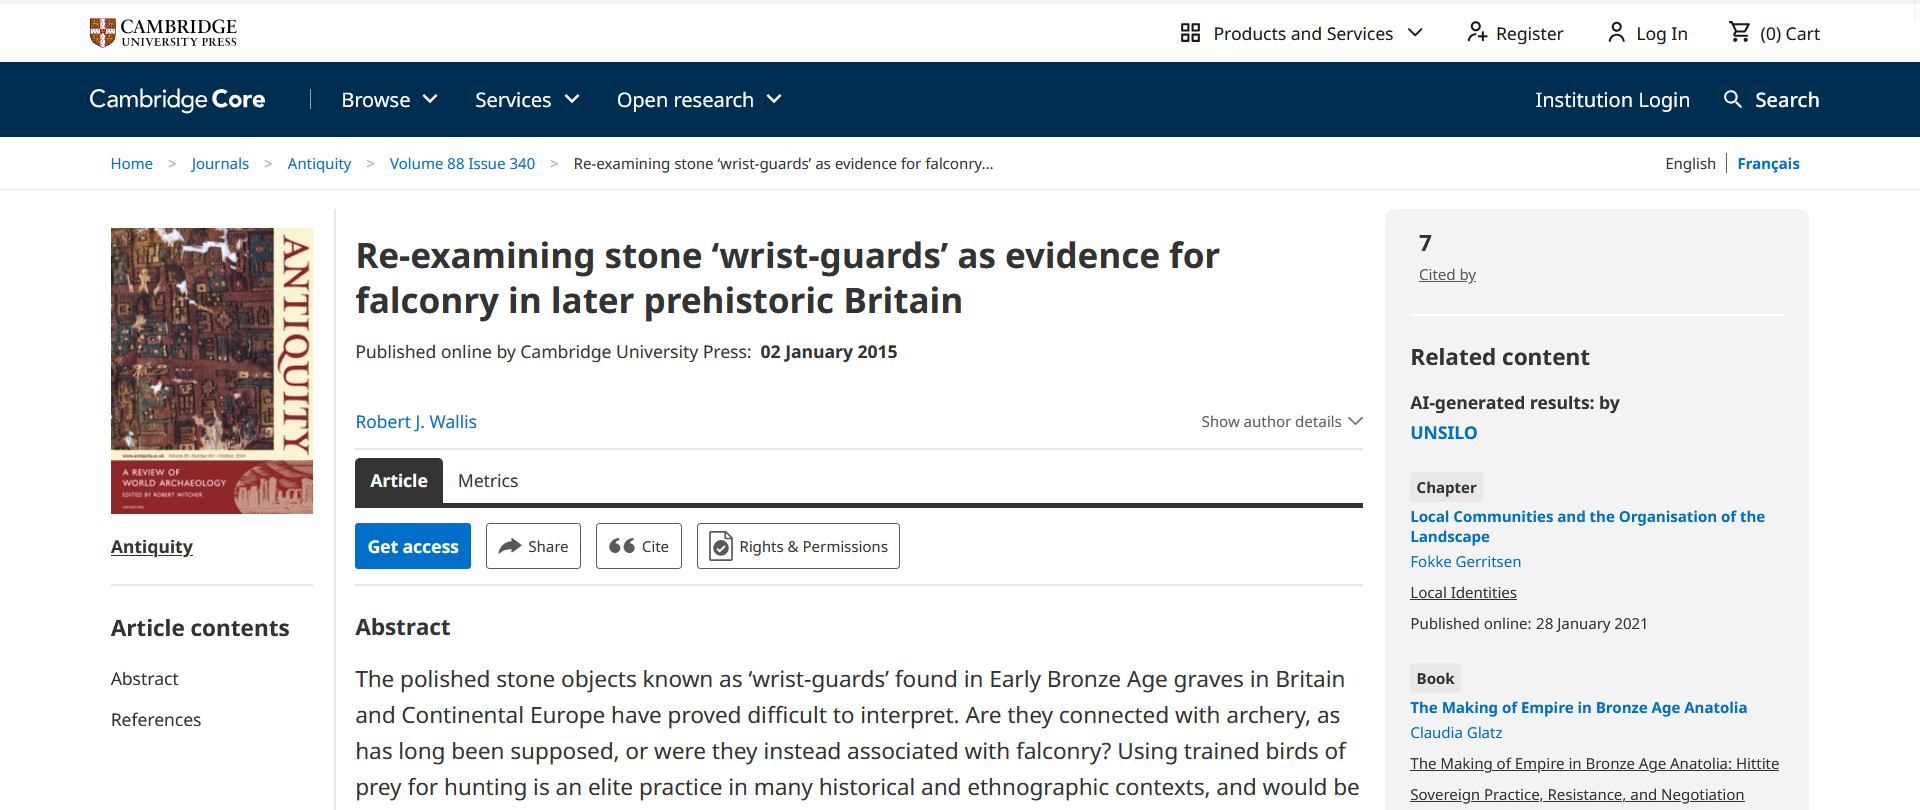Image resolution: width=1920 pixels, height=810 pixels.
Task: Click the Share arrow icon
Action: point(510,546)
